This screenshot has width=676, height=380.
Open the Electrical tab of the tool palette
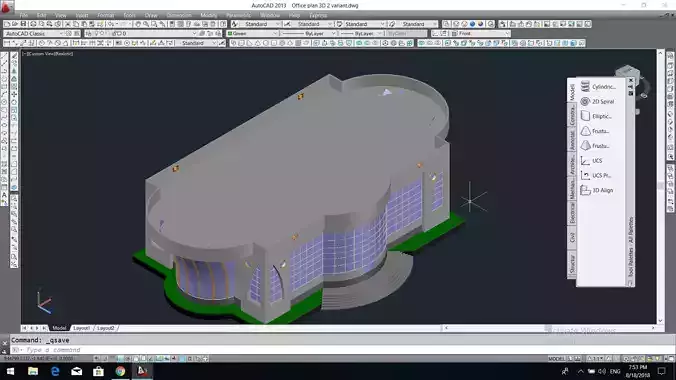click(572, 213)
